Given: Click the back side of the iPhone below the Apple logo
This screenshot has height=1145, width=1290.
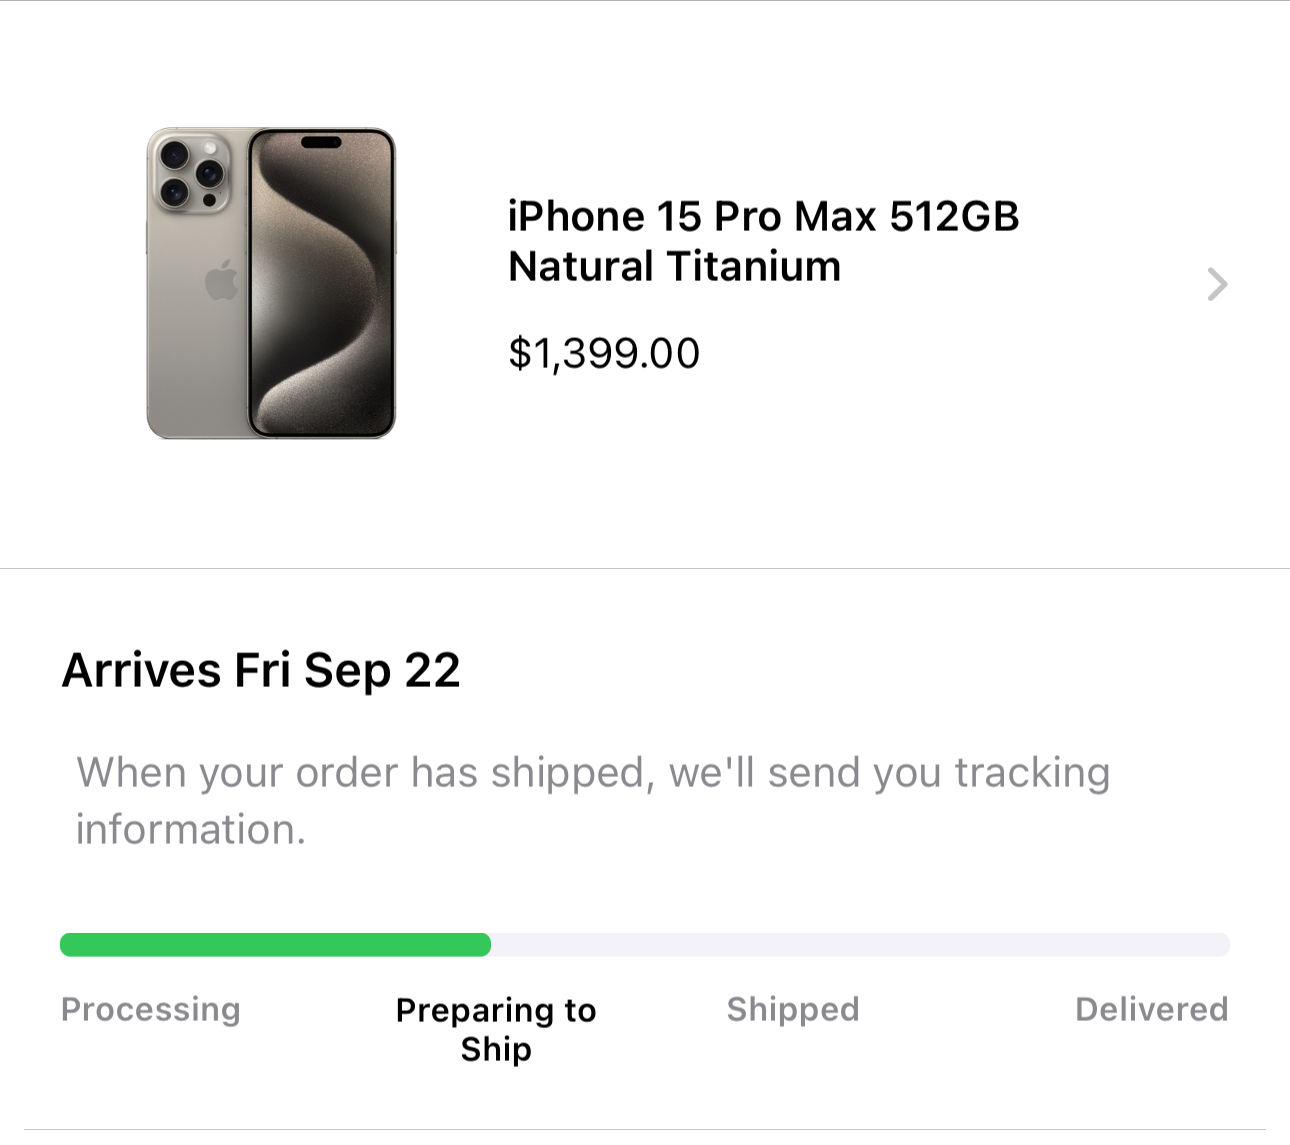Looking at the screenshot, I should 197,370.
